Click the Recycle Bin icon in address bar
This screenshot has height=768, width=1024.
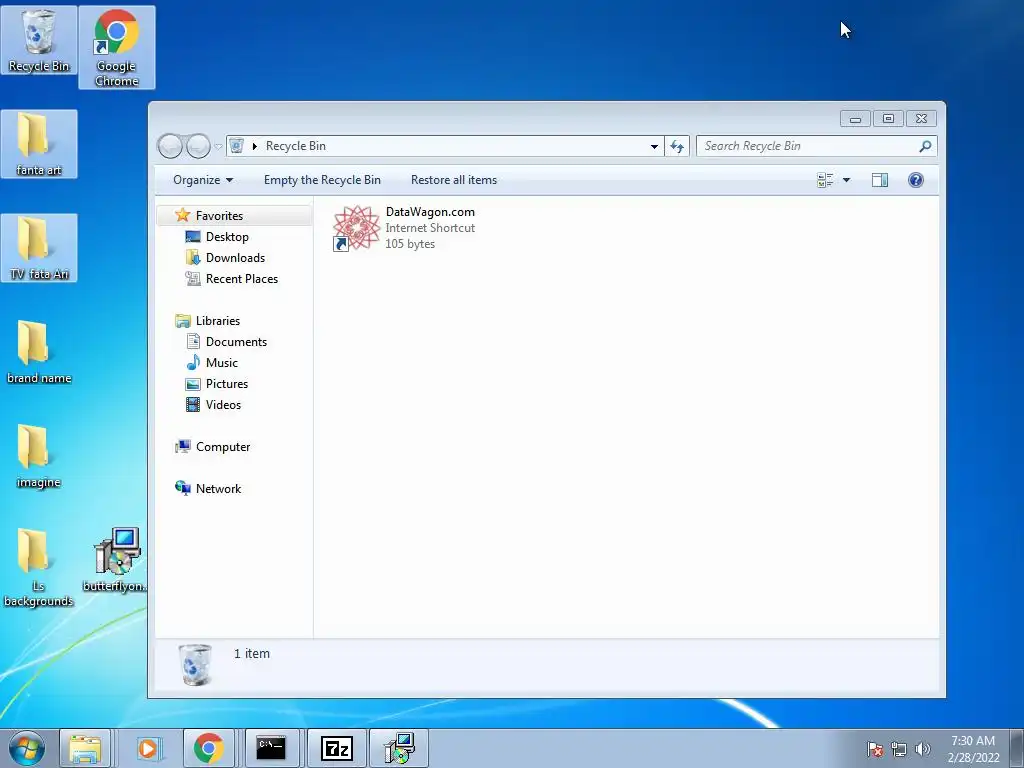236,146
